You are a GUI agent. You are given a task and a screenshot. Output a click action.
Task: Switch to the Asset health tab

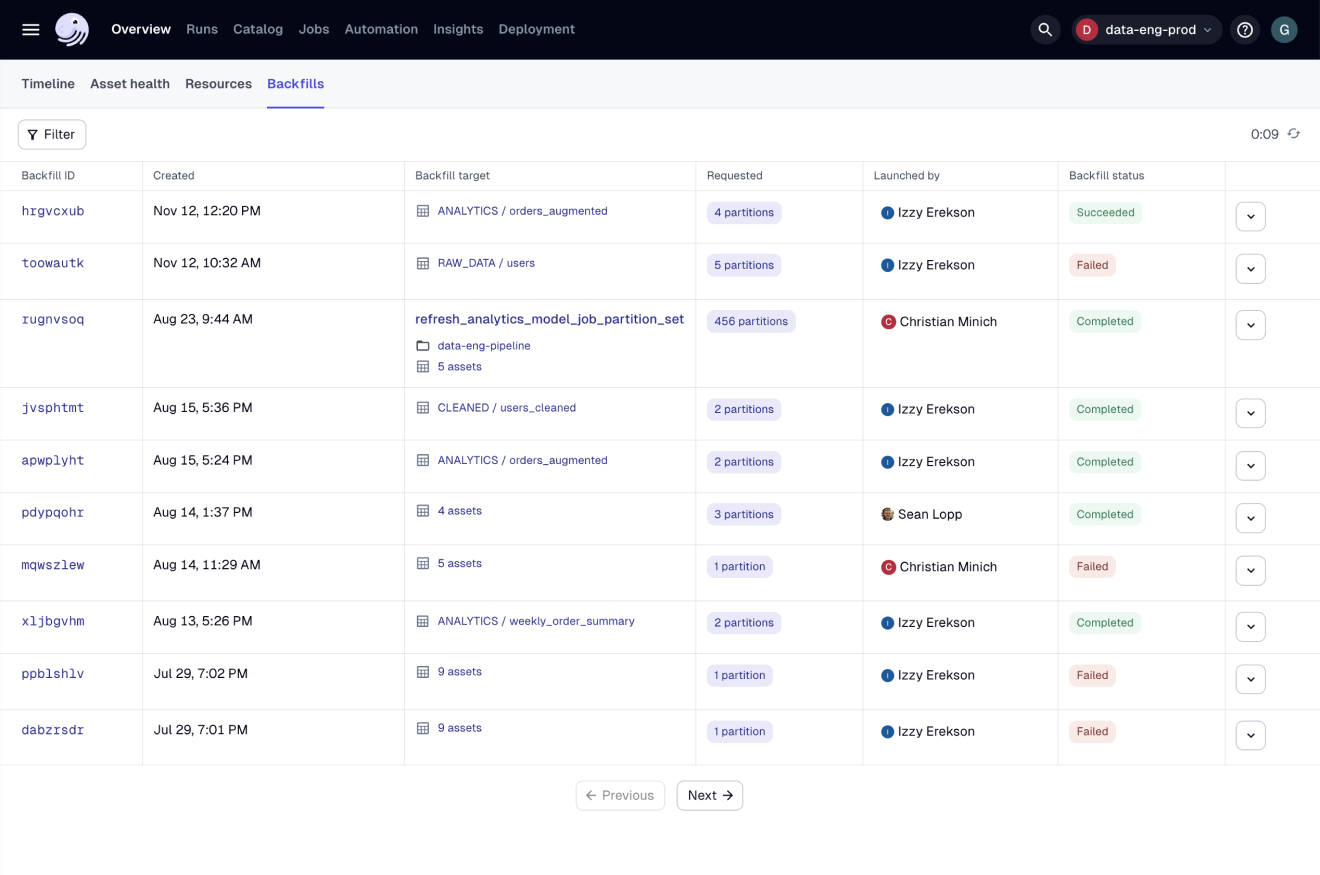[129, 84]
